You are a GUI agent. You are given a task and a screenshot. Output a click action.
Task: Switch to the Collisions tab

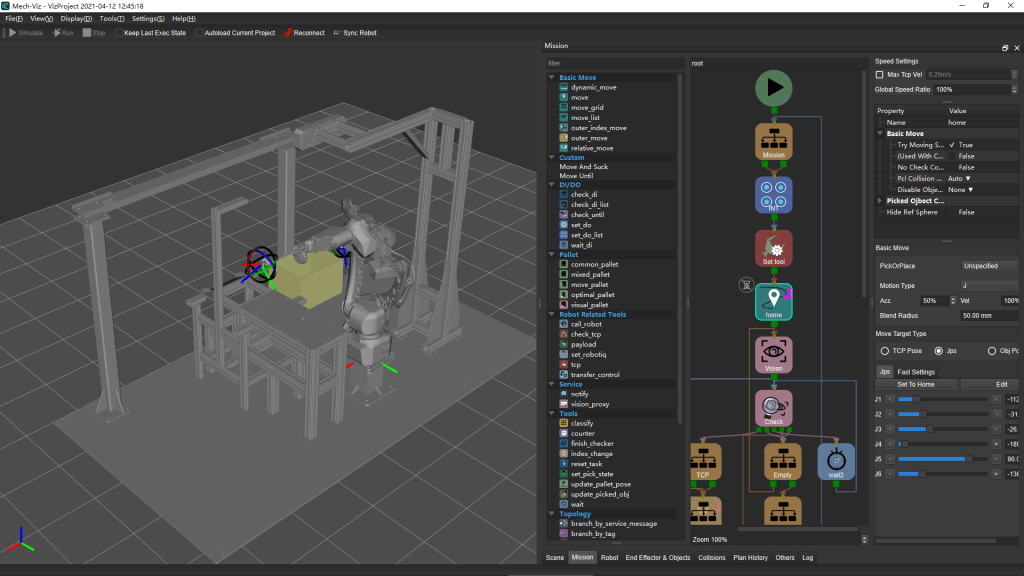[712, 558]
